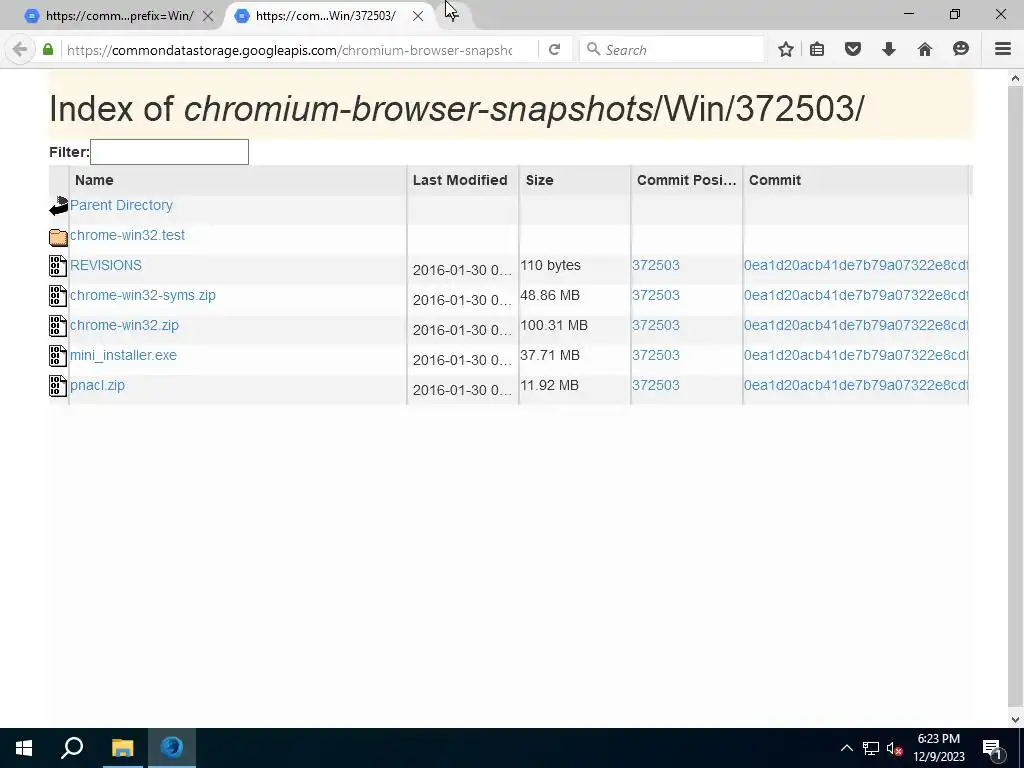Screen dimensions: 1024x768
Task: Click the 100.31 MB size cell
Action: pos(554,325)
